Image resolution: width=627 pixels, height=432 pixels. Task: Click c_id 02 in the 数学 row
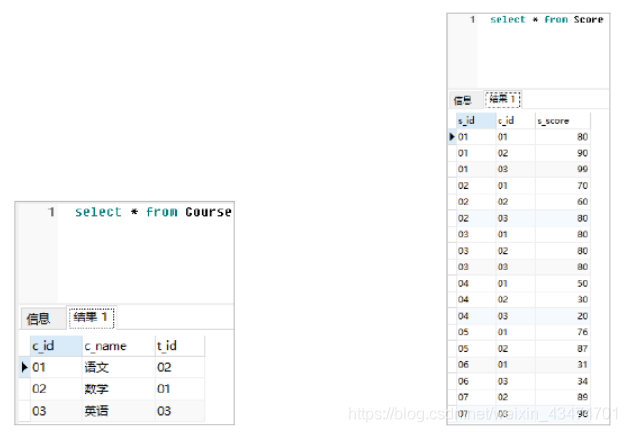tap(56, 389)
